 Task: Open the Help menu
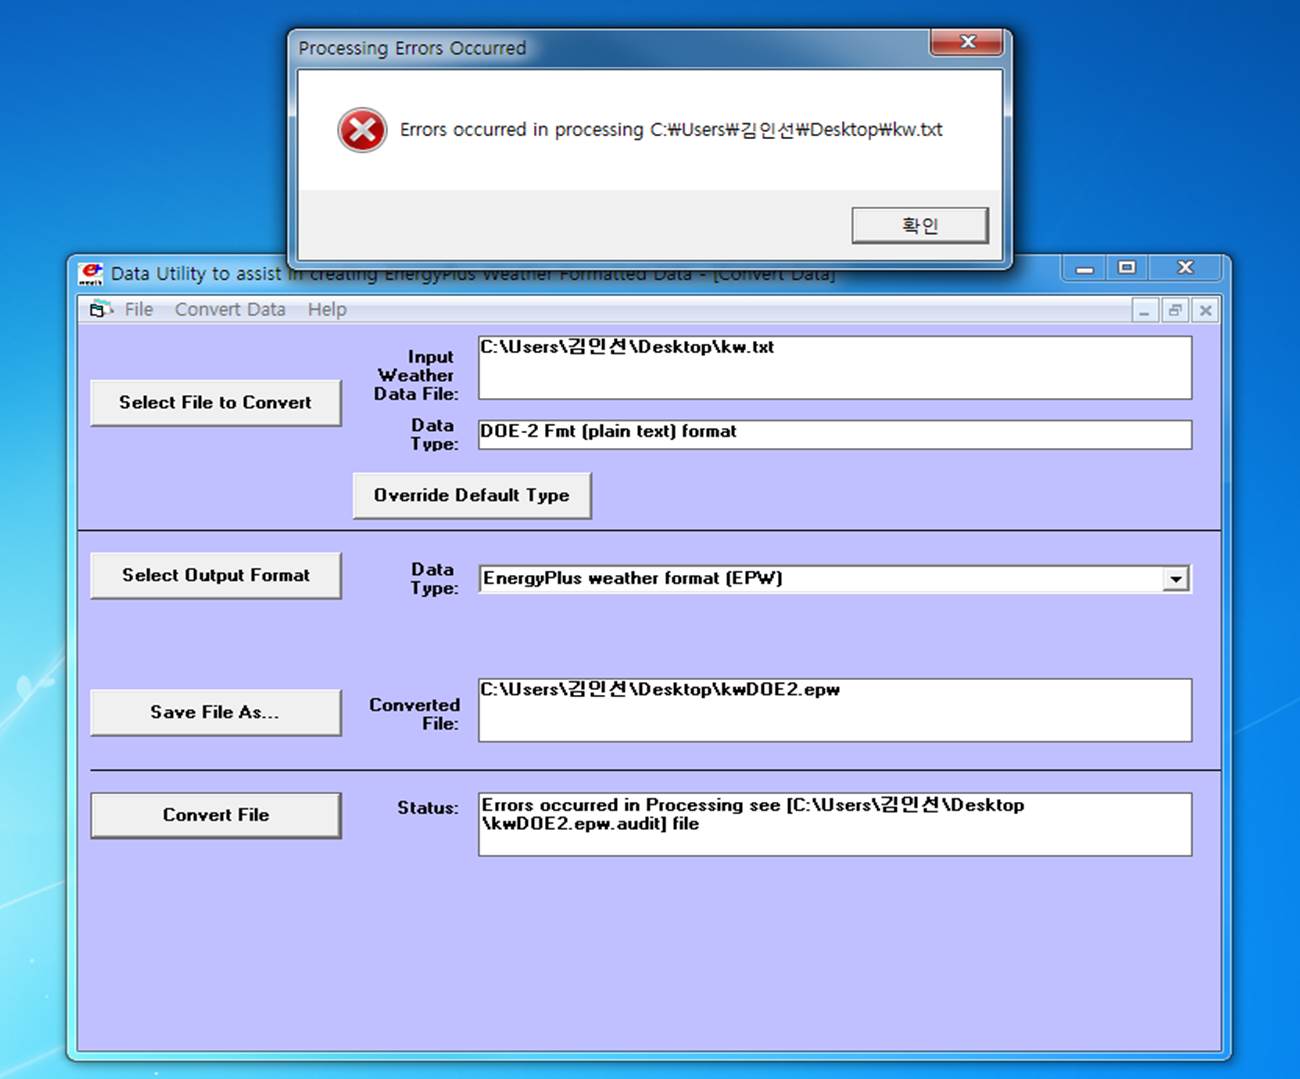[327, 310]
